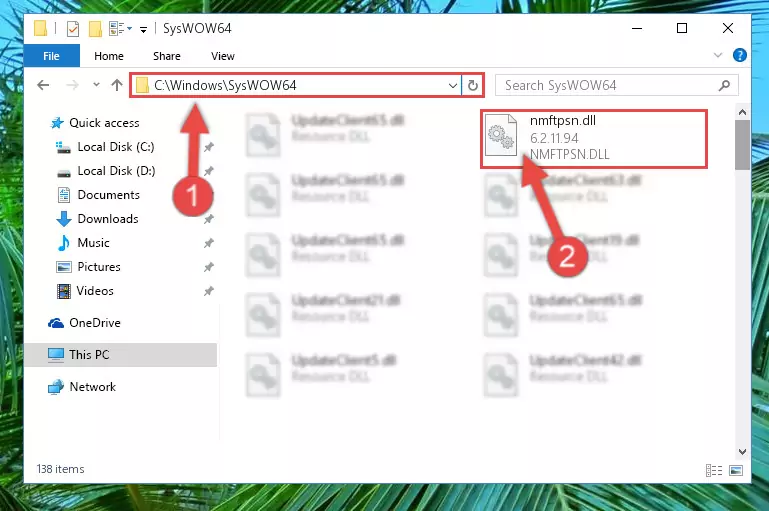Viewport: 769px width, 511px height.
Task: Click the Network icon in sidebar
Action: [56, 387]
